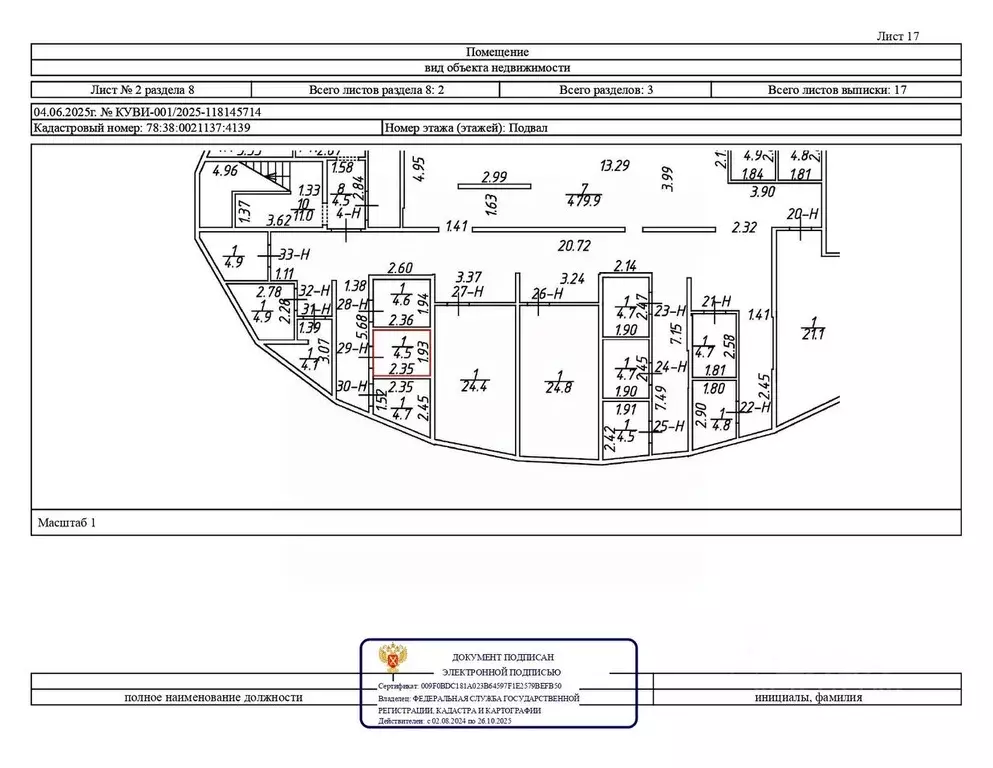993x768 pixels.
Task: Click the electronic signature stamp heading
Action: [x=502, y=665]
